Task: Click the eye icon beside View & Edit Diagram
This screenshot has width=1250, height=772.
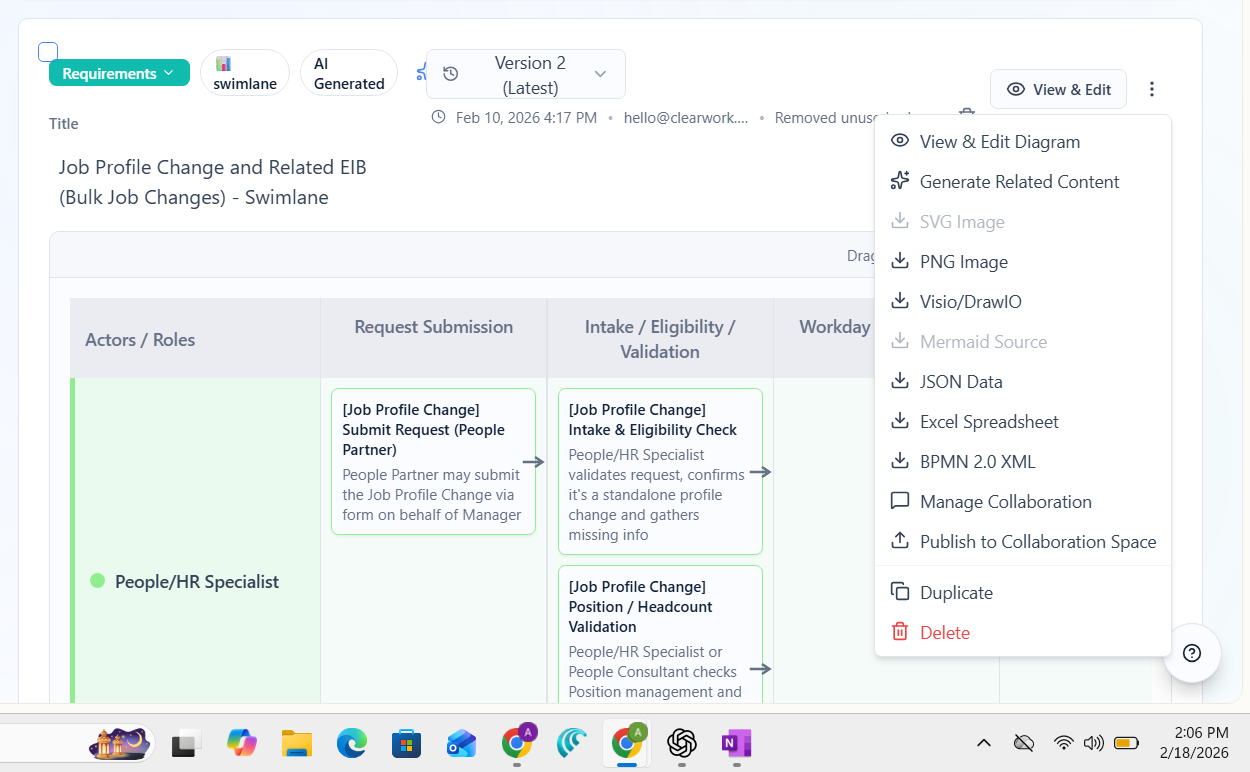Action: [900, 141]
